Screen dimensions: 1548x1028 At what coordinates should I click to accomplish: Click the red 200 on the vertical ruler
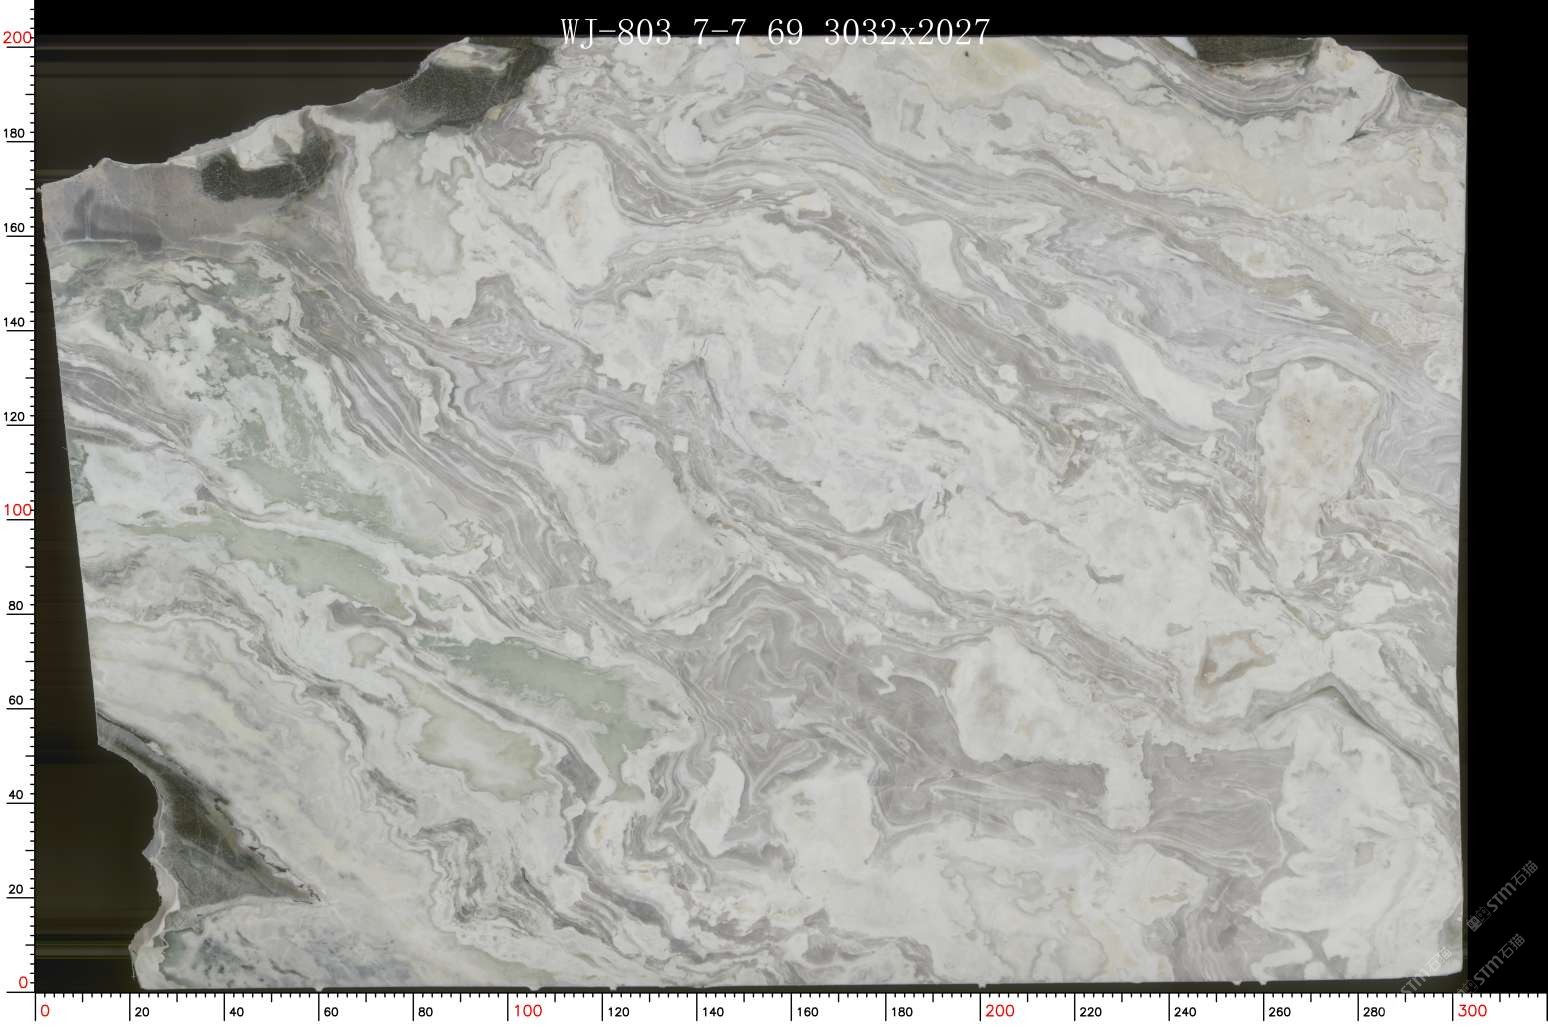(17, 38)
